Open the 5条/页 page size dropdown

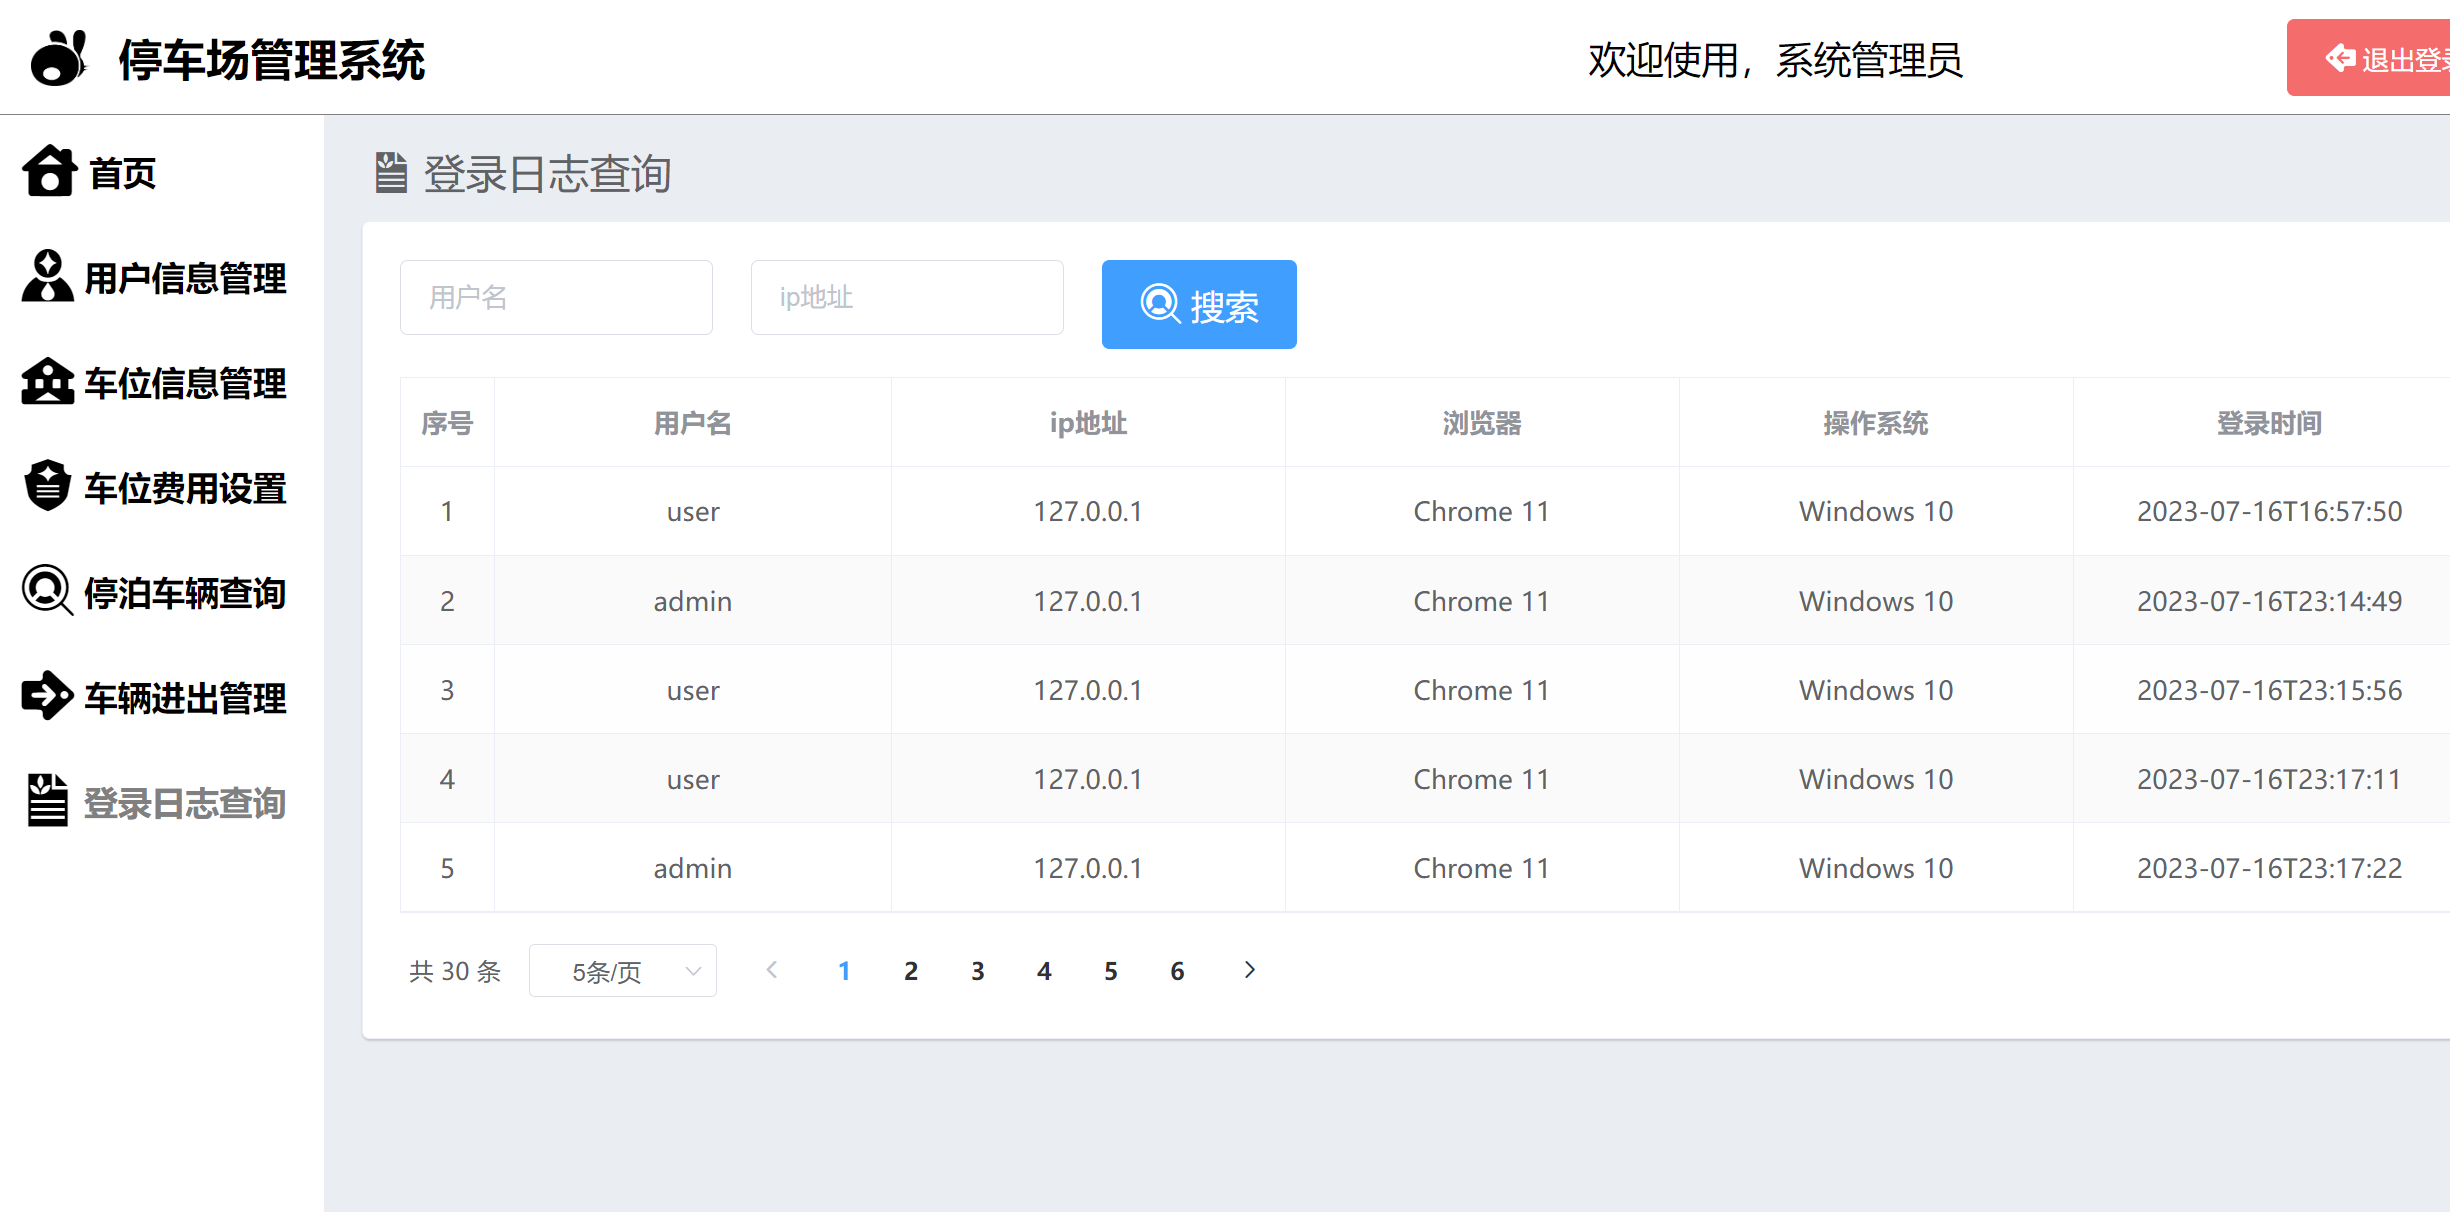[x=622, y=970]
